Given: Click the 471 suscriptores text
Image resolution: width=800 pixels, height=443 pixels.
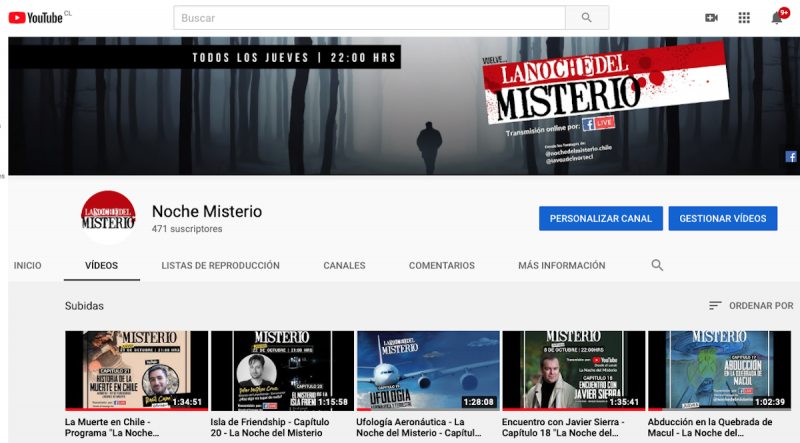Looking at the screenshot, I should pos(187,229).
